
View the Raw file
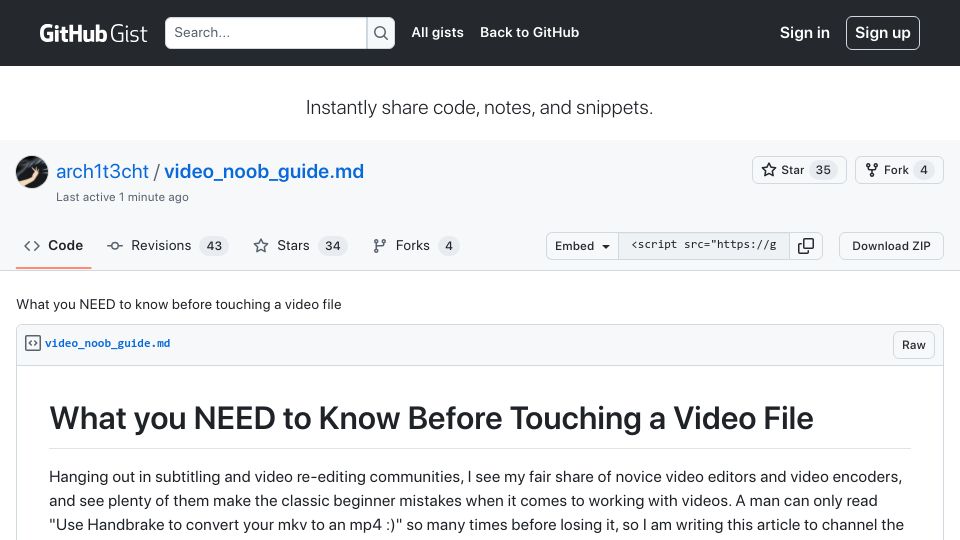(x=913, y=345)
